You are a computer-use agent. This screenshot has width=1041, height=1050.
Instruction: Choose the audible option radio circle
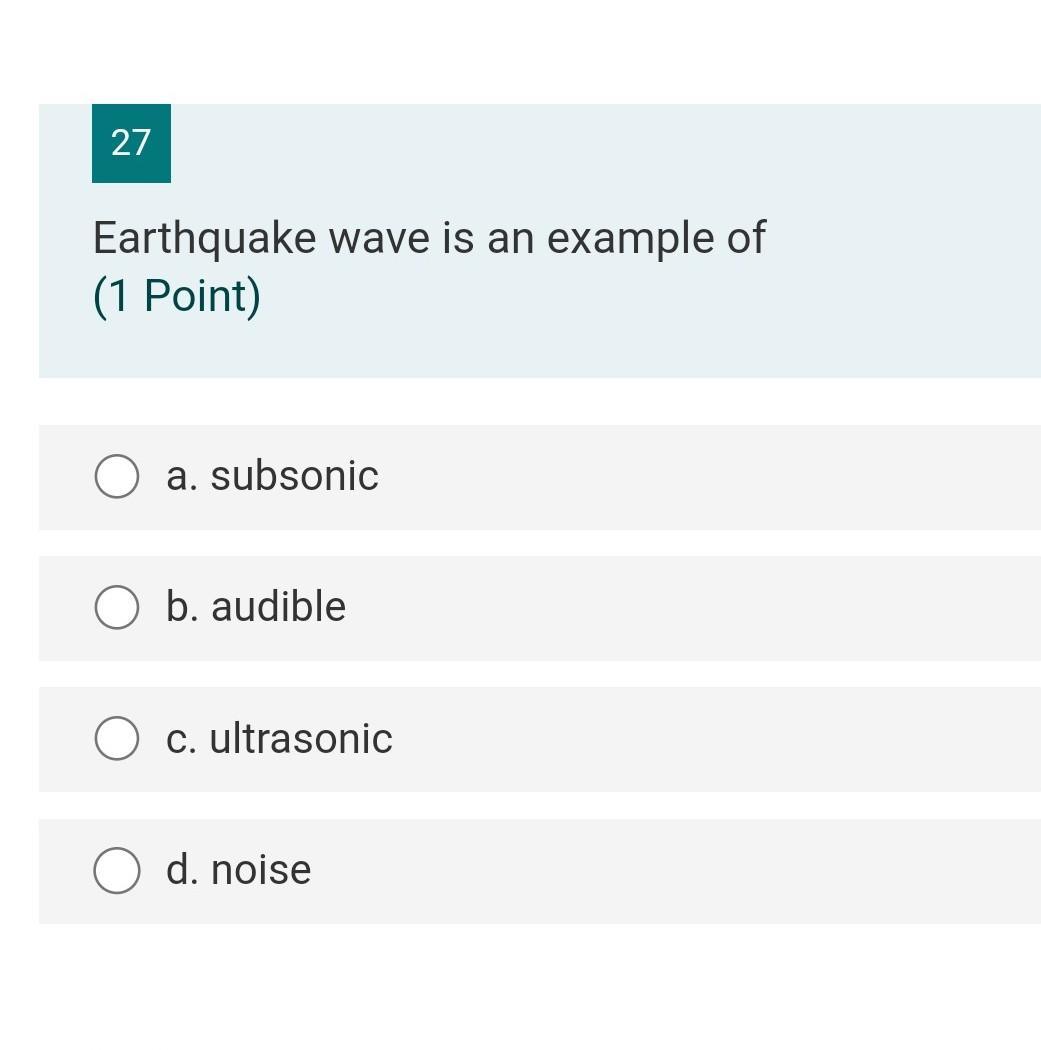tap(117, 607)
